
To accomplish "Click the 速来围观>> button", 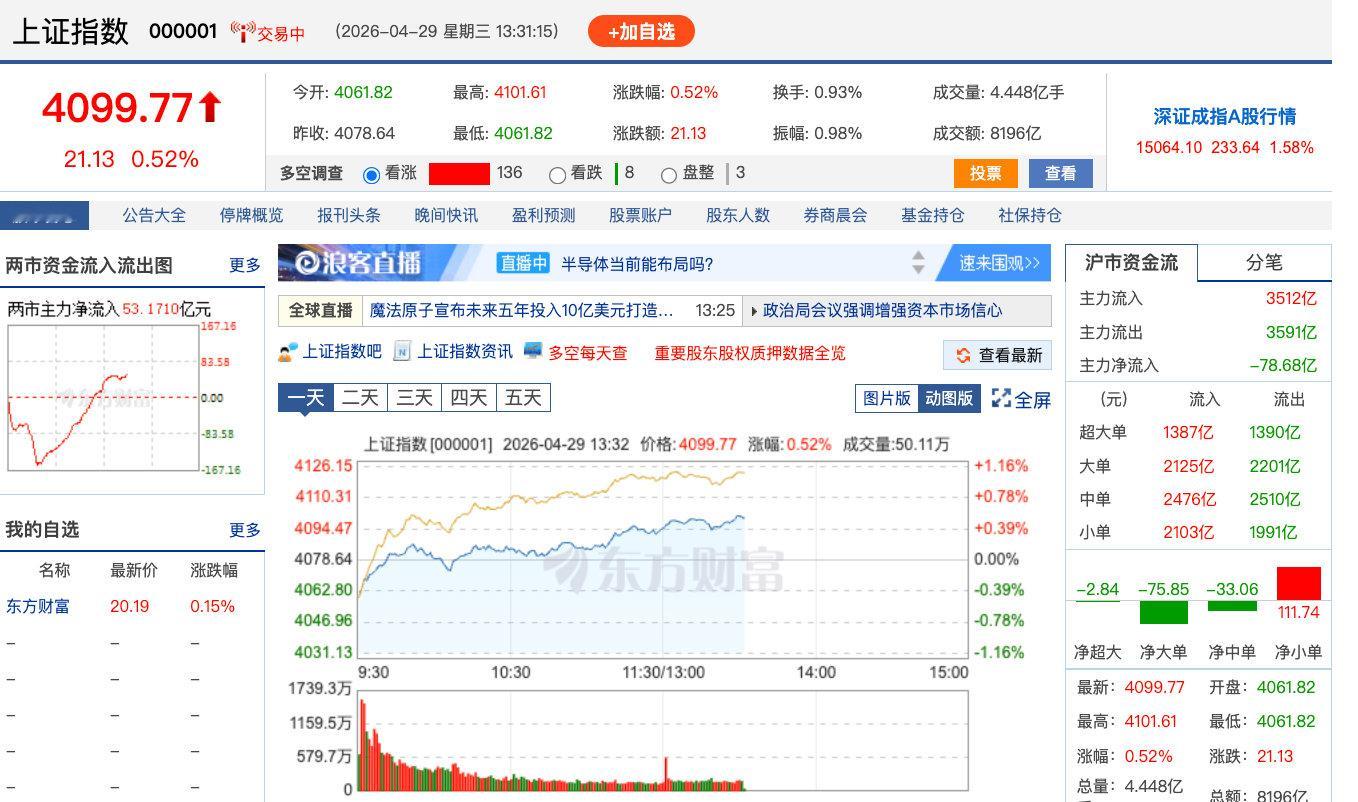I will (x=998, y=263).
